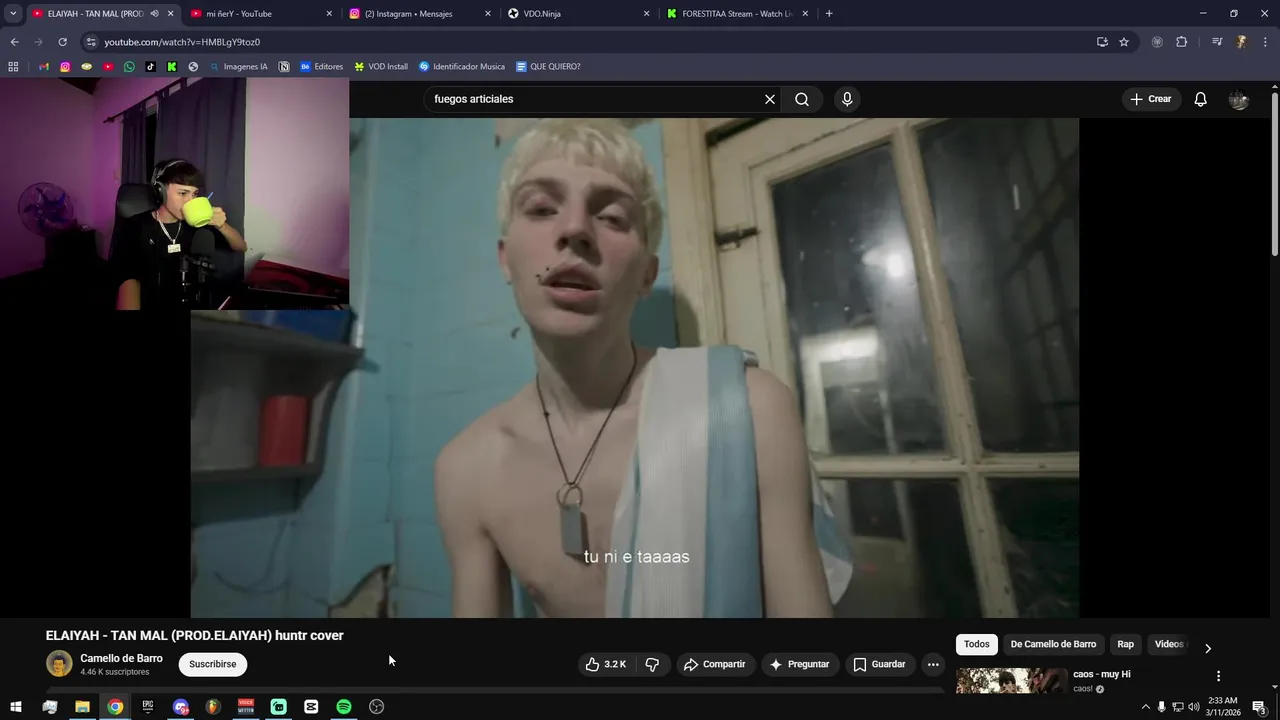Open YouTube bookmark icon in bookmarks bar
The height and width of the screenshot is (720, 1280).
108,67
